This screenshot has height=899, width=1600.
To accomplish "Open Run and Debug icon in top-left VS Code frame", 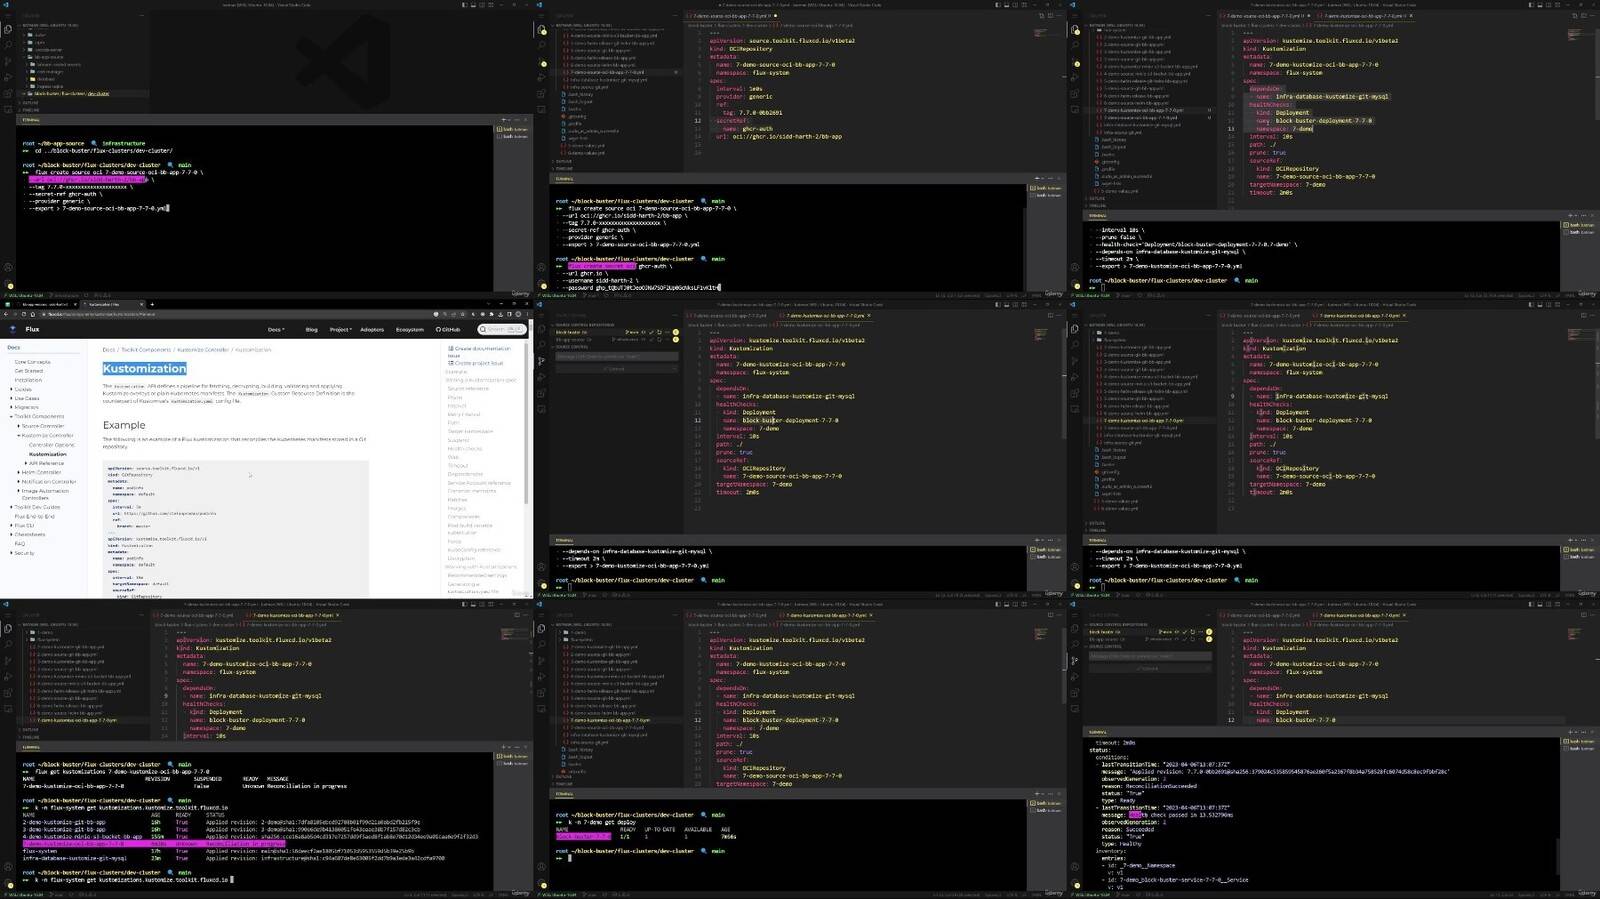I will coord(8,77).
